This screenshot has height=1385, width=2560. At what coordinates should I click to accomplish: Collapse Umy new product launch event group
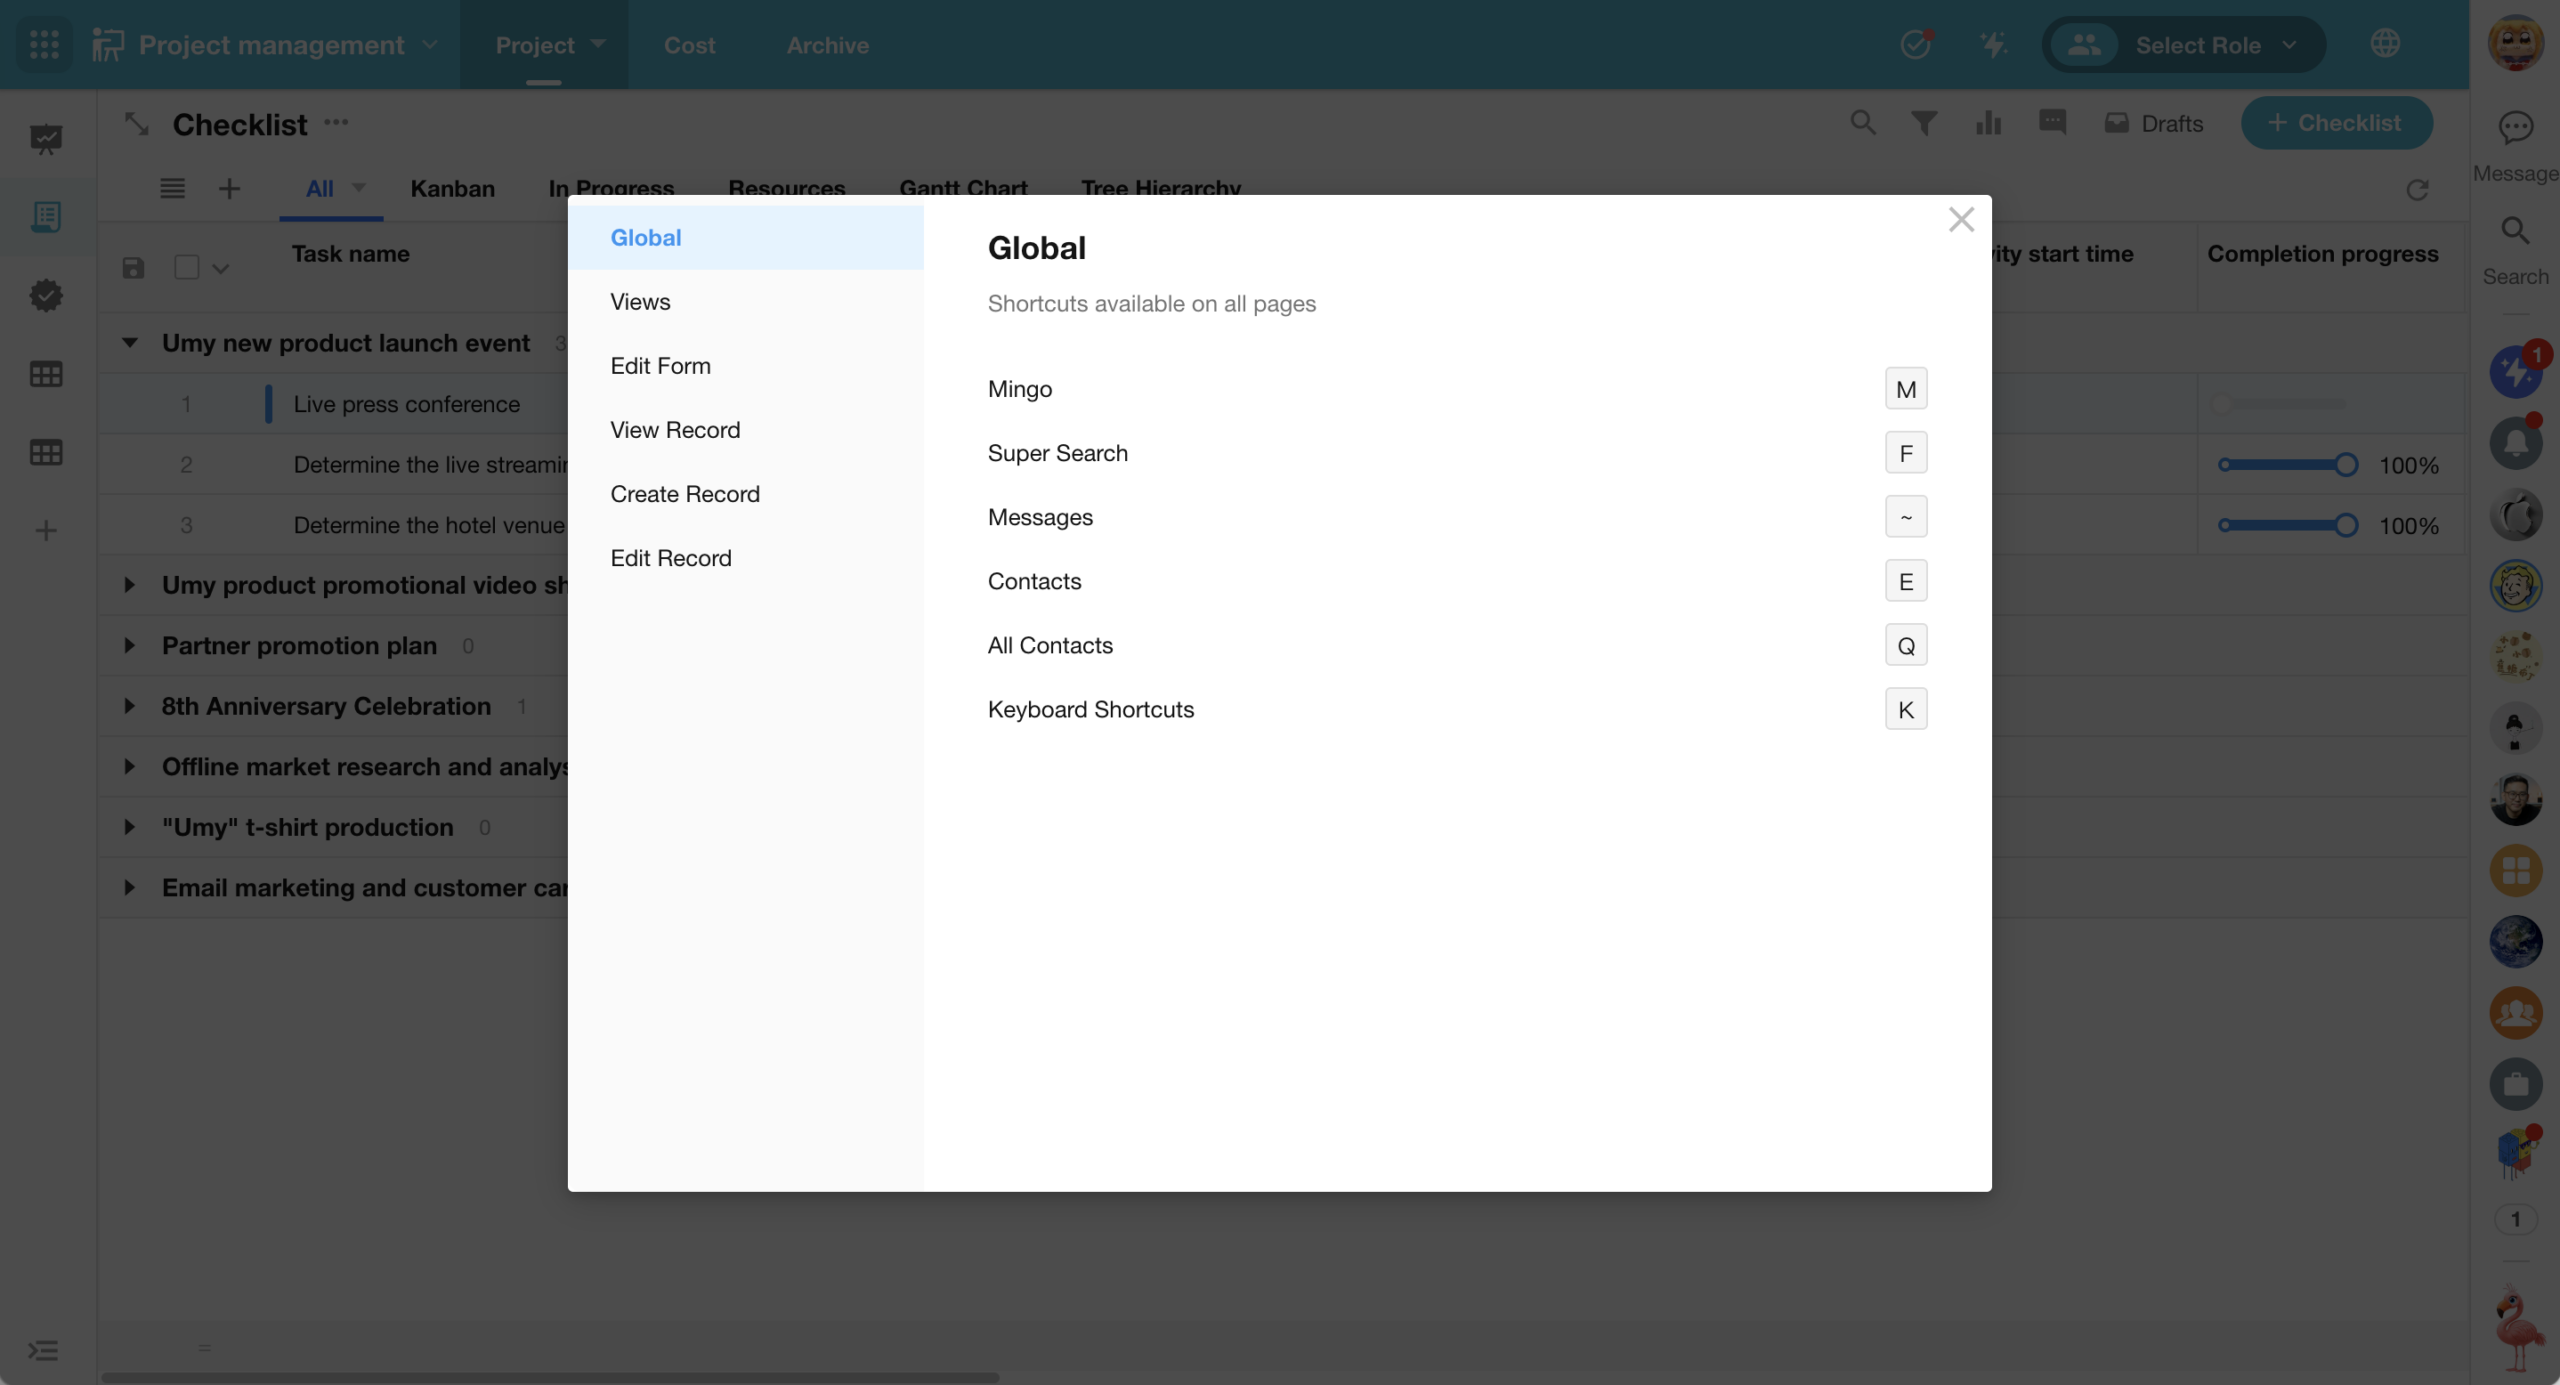tap(130, 342)
